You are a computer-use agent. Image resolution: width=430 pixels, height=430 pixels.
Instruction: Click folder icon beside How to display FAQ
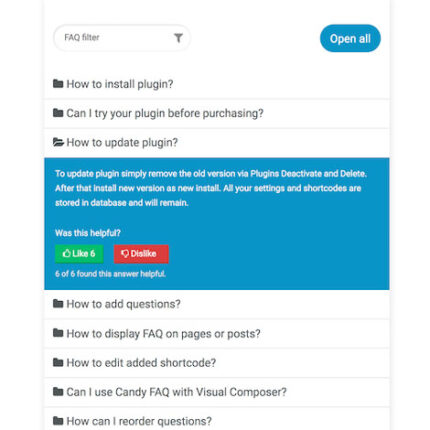(58, 333)
